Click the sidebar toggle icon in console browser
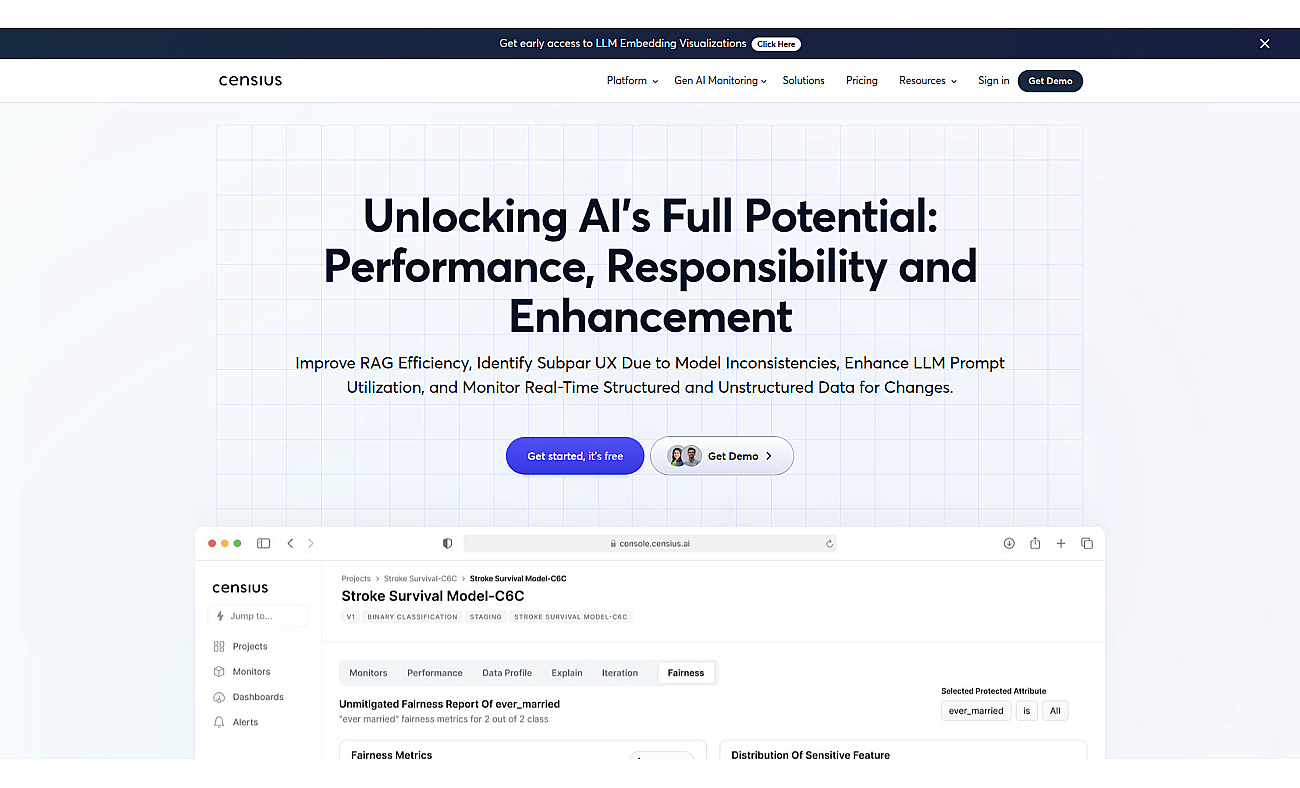The width and height of the screenshot is (1300, 788). click(264, 543)
